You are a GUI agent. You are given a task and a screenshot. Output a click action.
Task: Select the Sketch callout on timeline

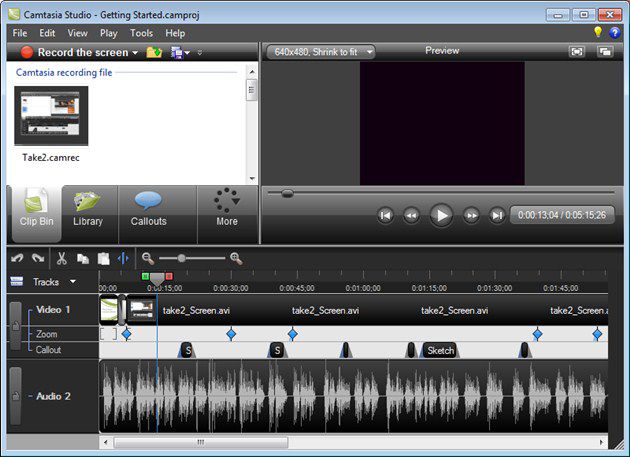[438, 350]
